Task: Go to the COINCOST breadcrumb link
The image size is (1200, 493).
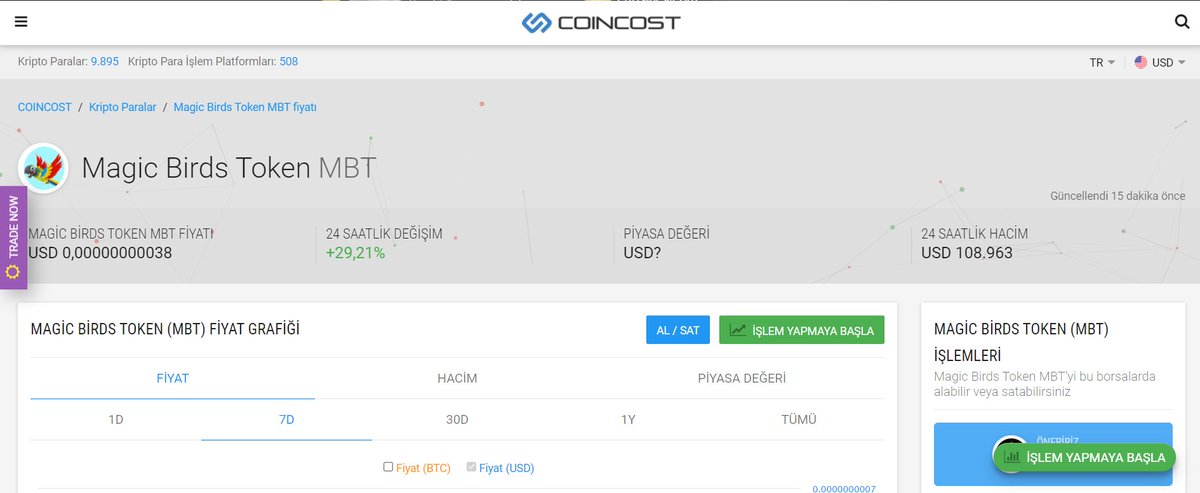Action: [x=45, y=107]
